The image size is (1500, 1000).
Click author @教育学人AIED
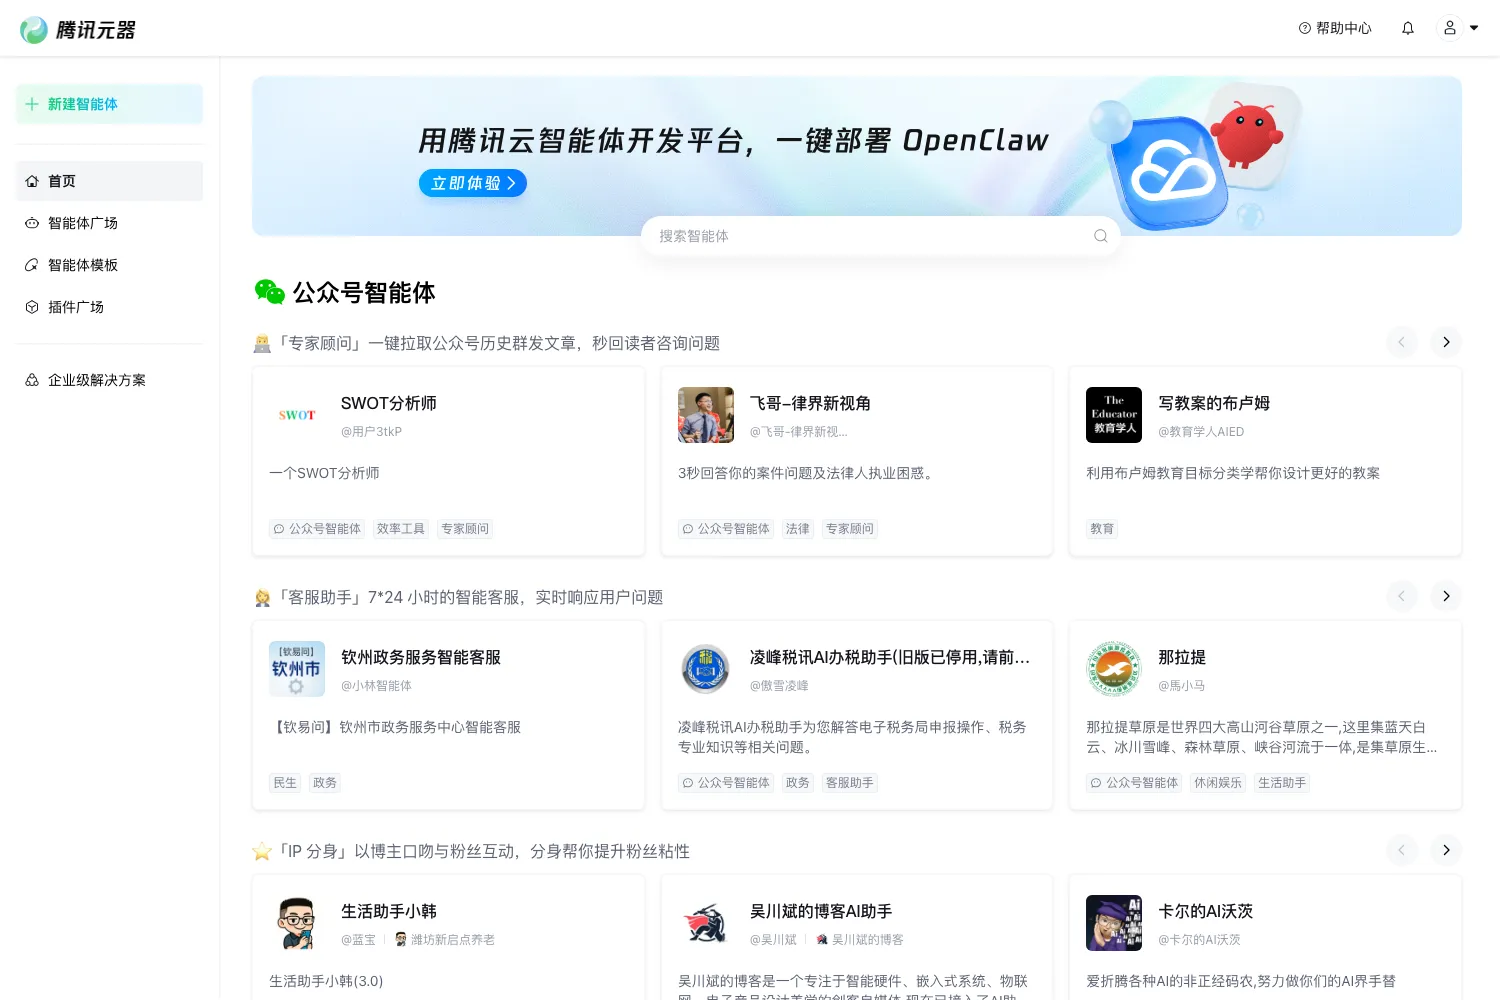[1201, 432]
